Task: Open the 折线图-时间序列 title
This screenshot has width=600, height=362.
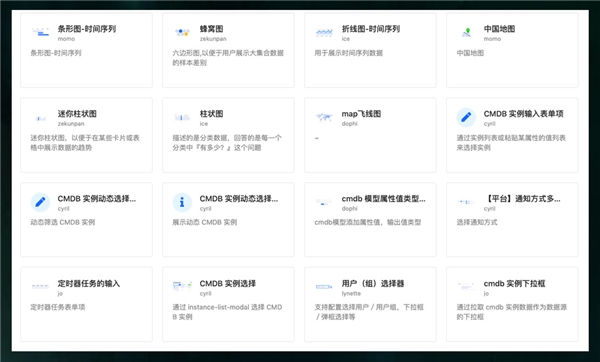Action: click(x=371, y=29)
